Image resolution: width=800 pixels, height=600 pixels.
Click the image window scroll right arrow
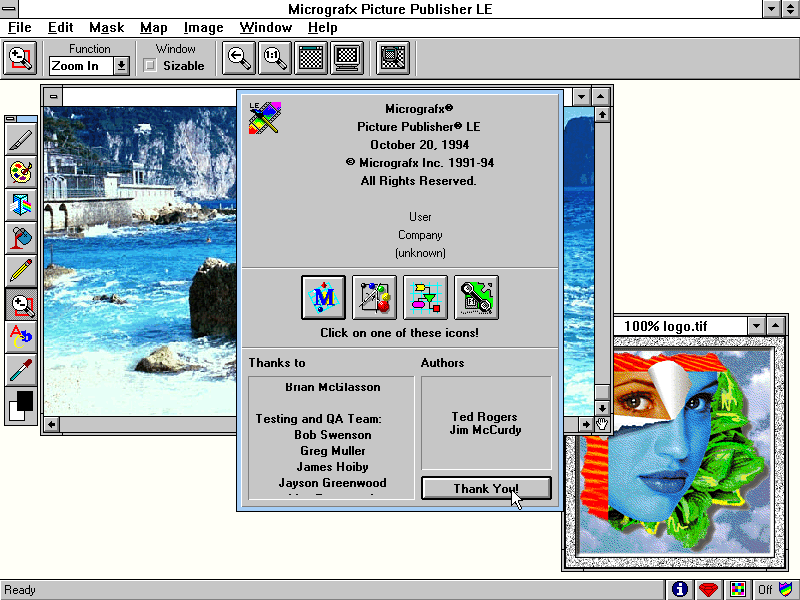pyautogui.click(x=586, y=424)
